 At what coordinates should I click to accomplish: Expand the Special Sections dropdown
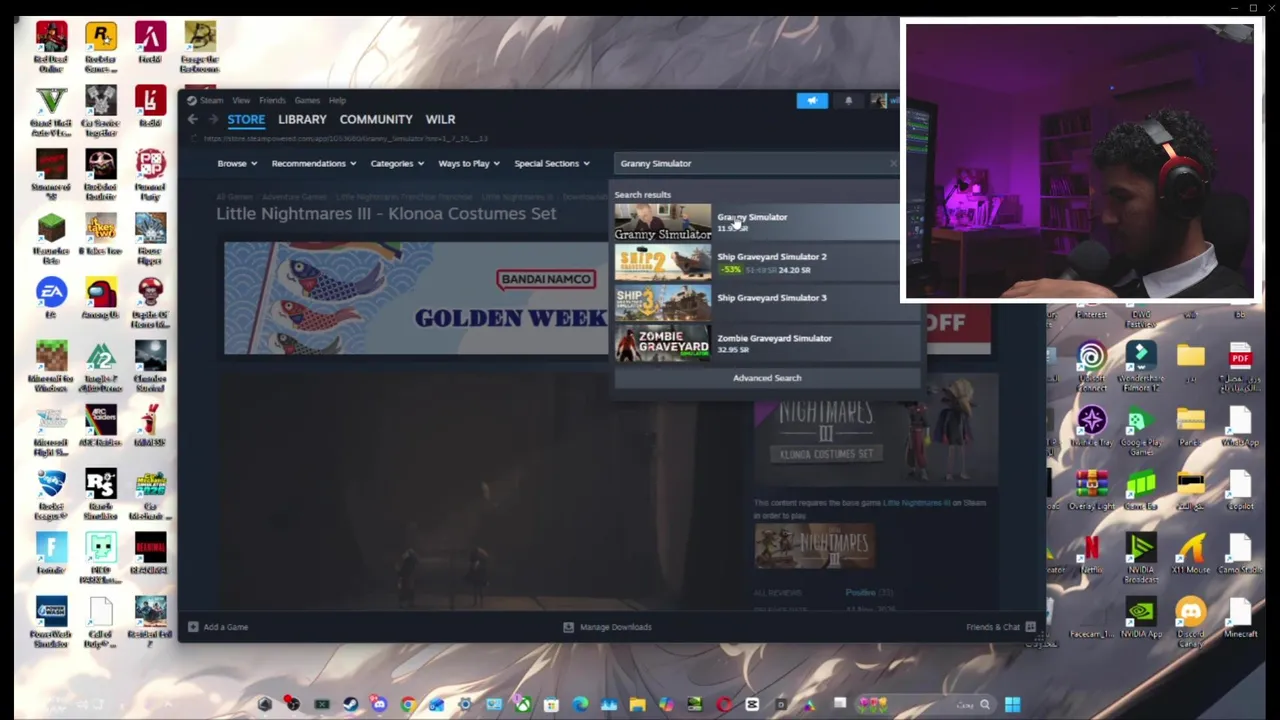pos(552,163)
